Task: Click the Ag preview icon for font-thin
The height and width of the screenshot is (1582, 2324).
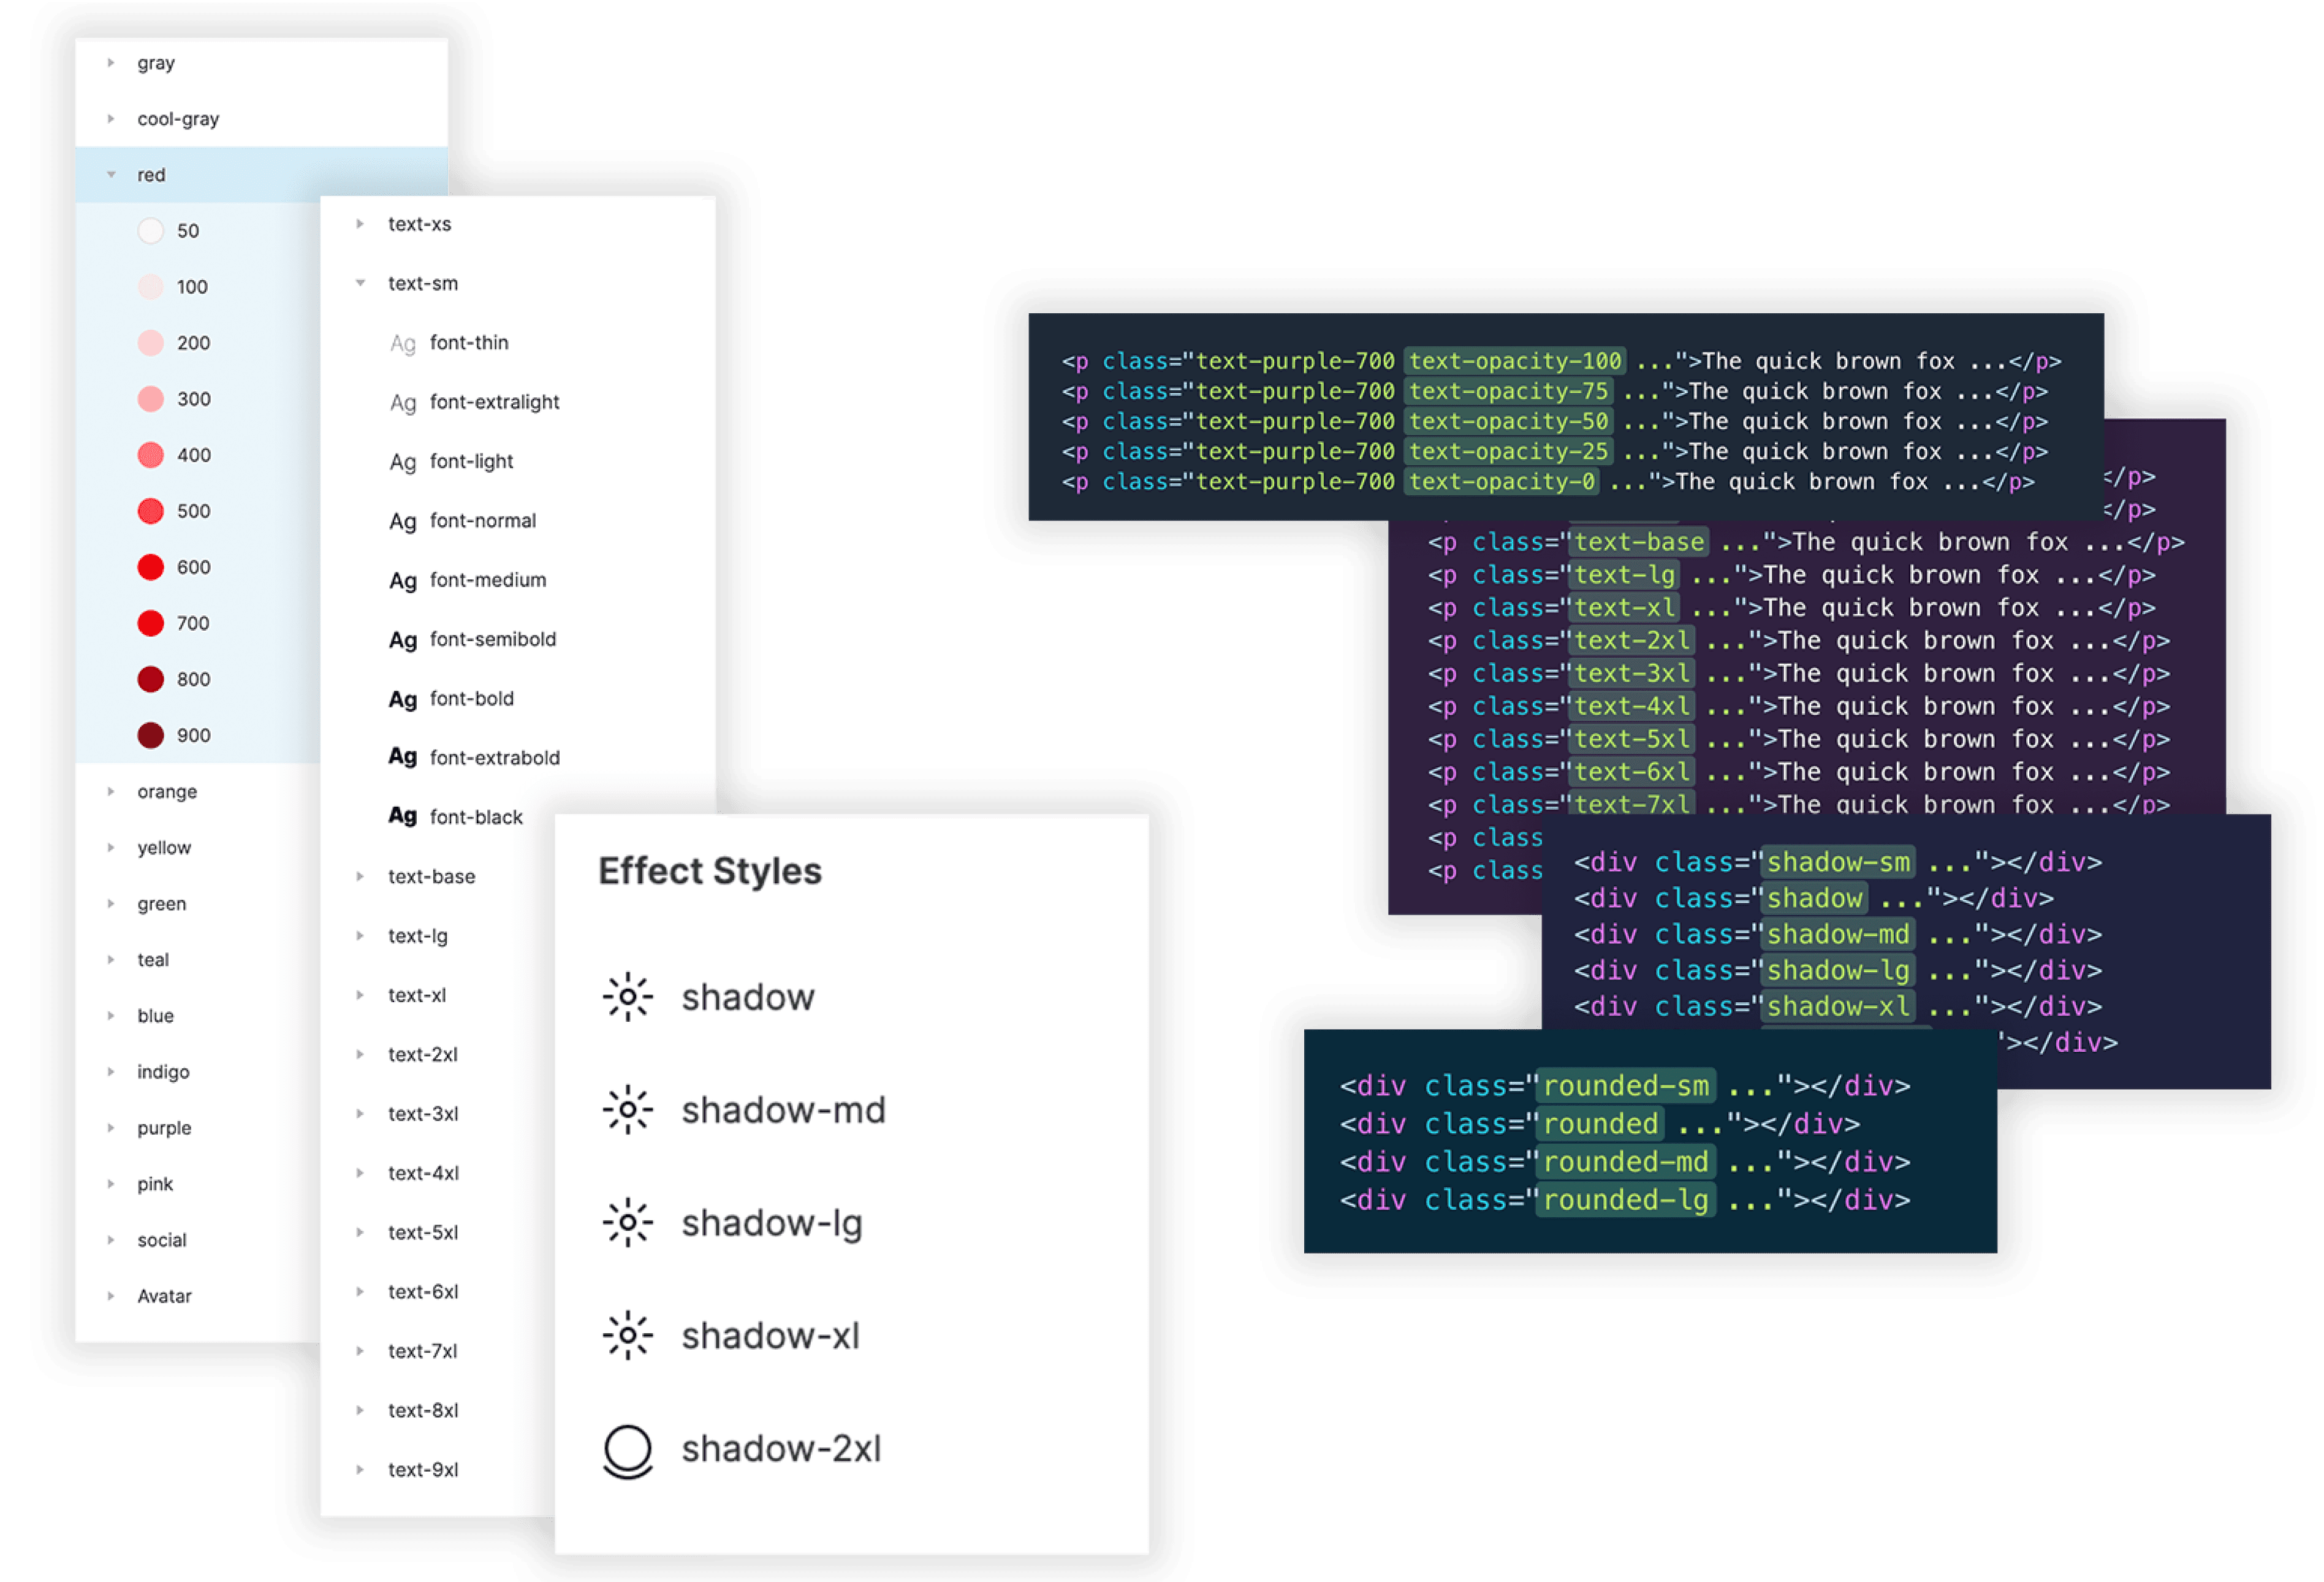Action: 403,344
